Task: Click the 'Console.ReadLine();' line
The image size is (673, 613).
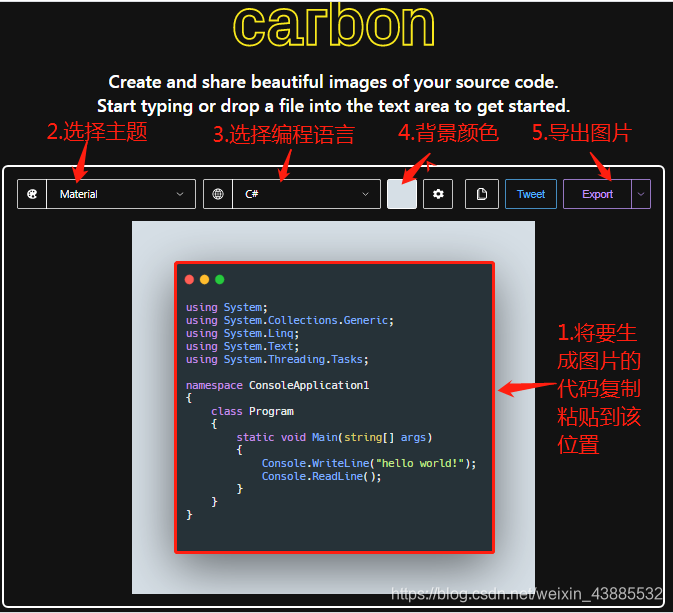Action: [321, 476]
